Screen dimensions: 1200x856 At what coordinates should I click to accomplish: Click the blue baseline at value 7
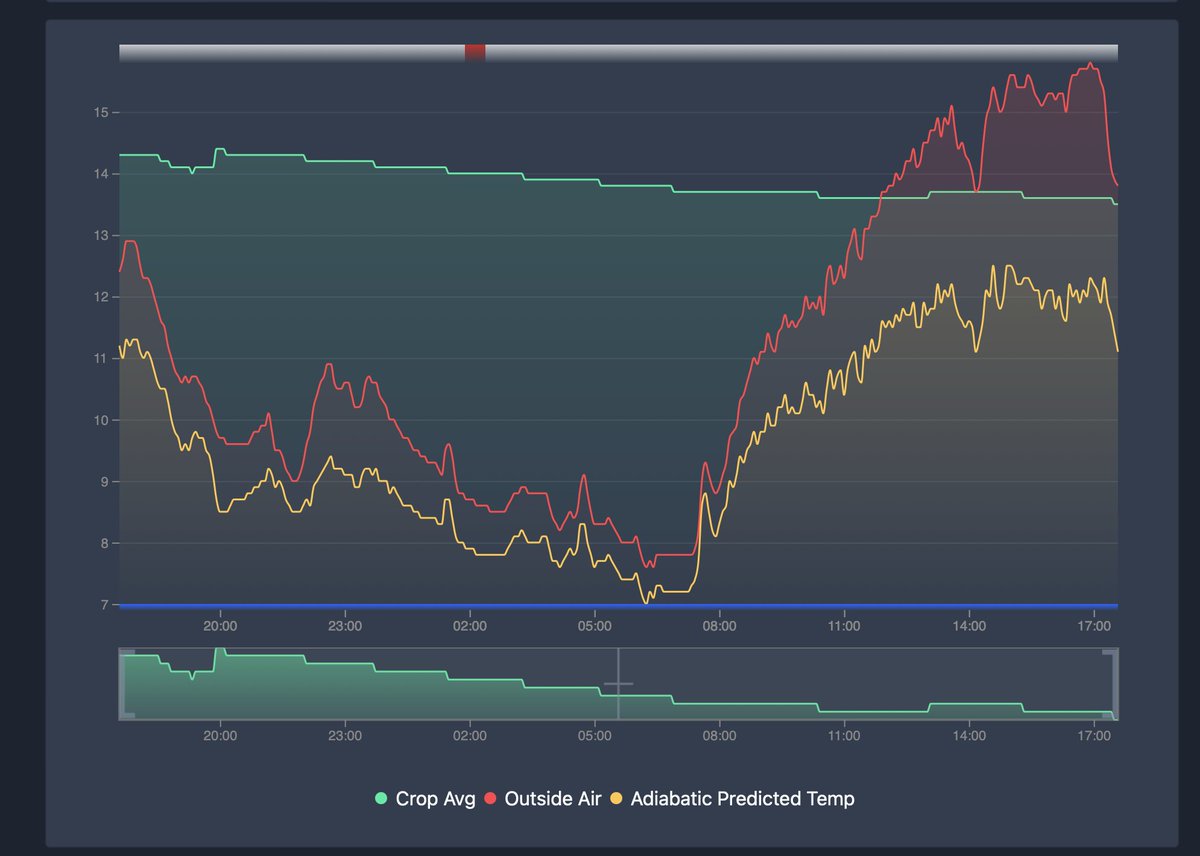(618, 606)
